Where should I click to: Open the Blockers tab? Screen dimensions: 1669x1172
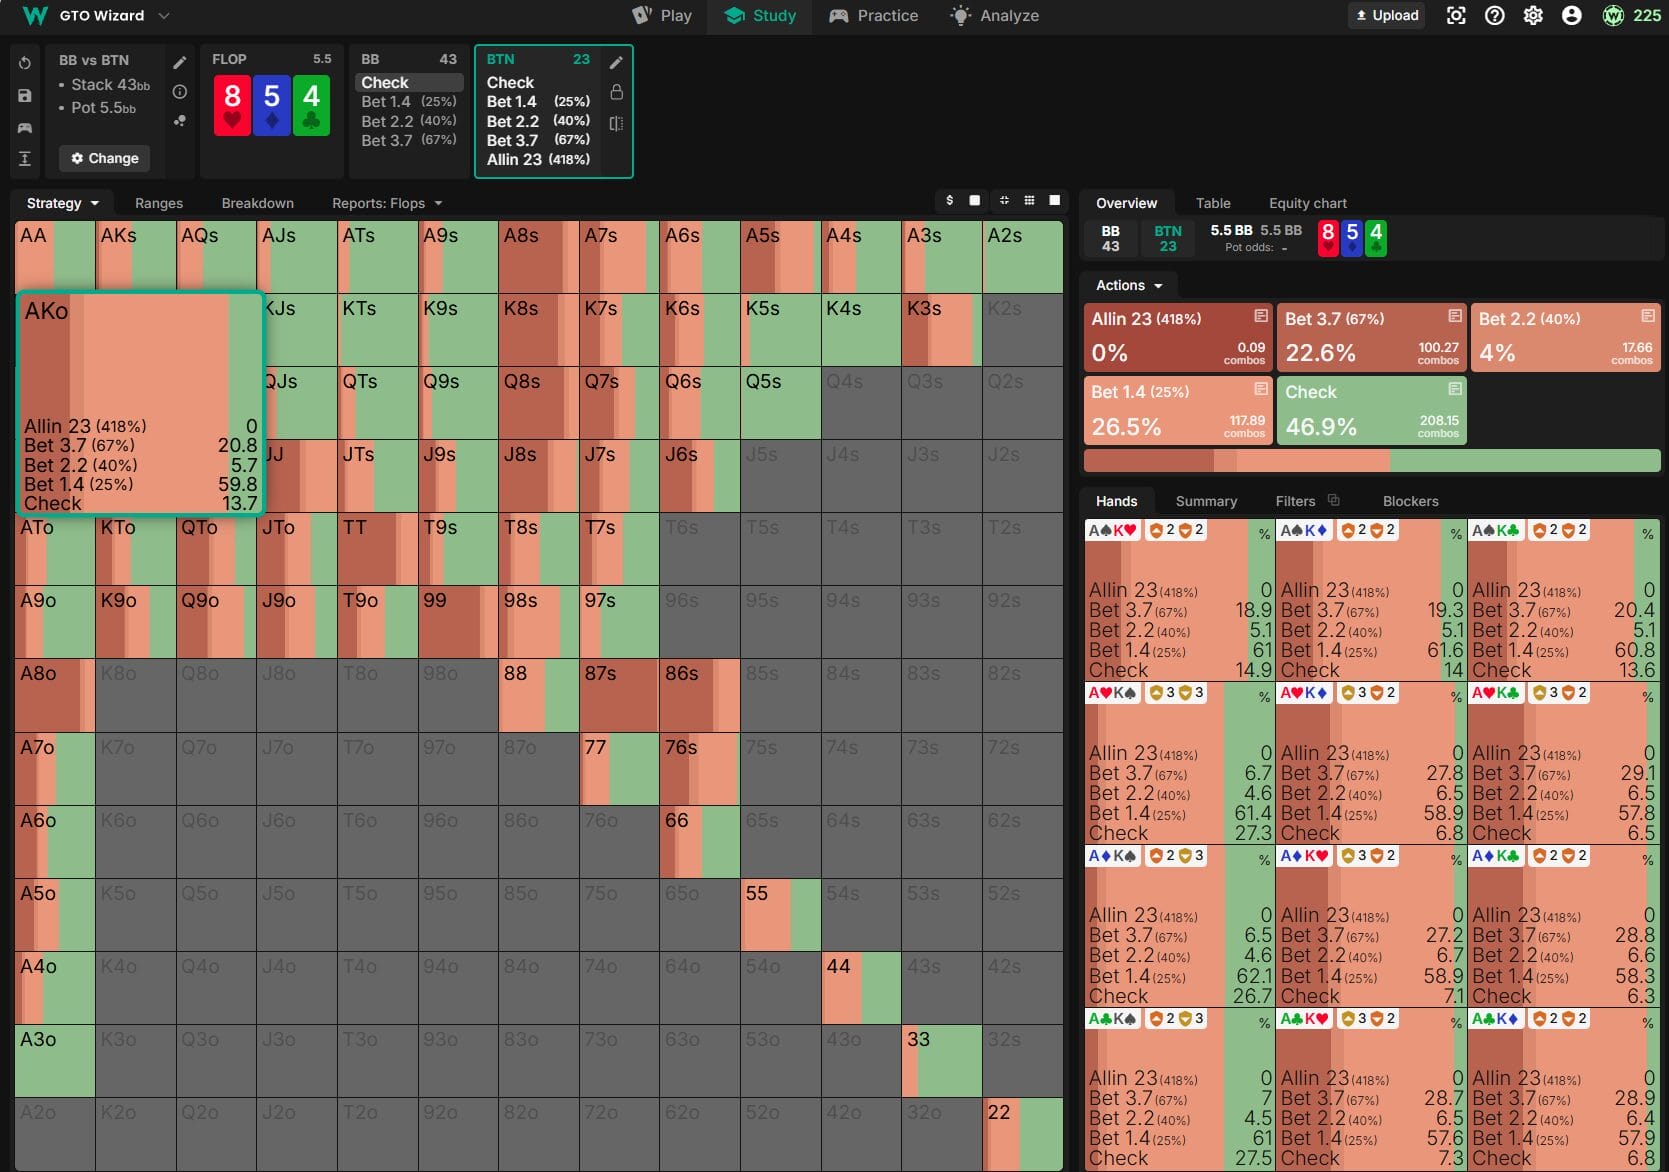(x=1410, y=501)
